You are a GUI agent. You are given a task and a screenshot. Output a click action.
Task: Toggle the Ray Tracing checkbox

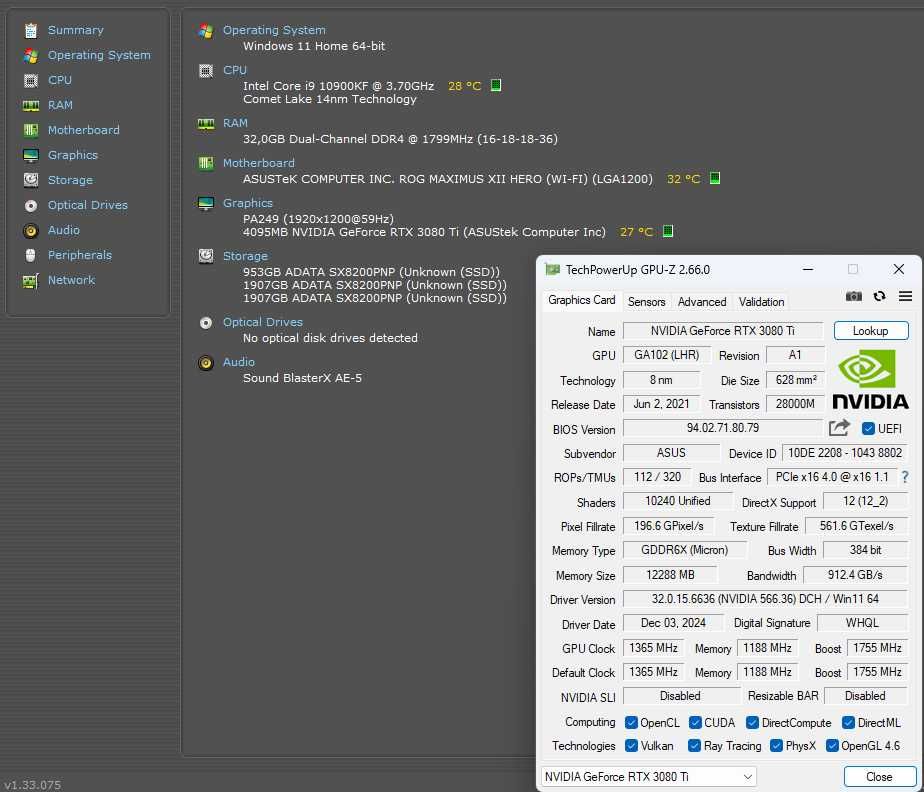[x=694, y=745]
